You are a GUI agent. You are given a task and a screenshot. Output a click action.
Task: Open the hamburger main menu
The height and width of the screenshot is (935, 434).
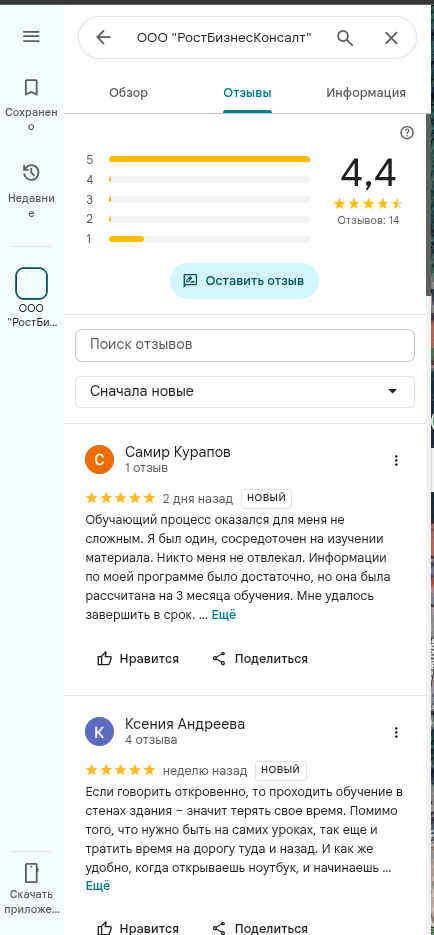coord(31,36)
